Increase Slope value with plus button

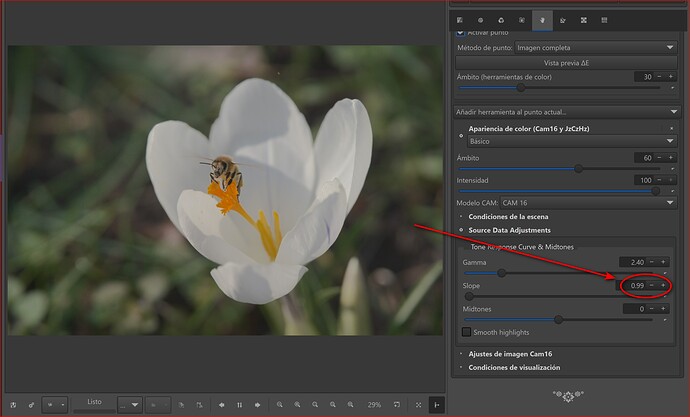pyautogui.click(x=662, y=286)
